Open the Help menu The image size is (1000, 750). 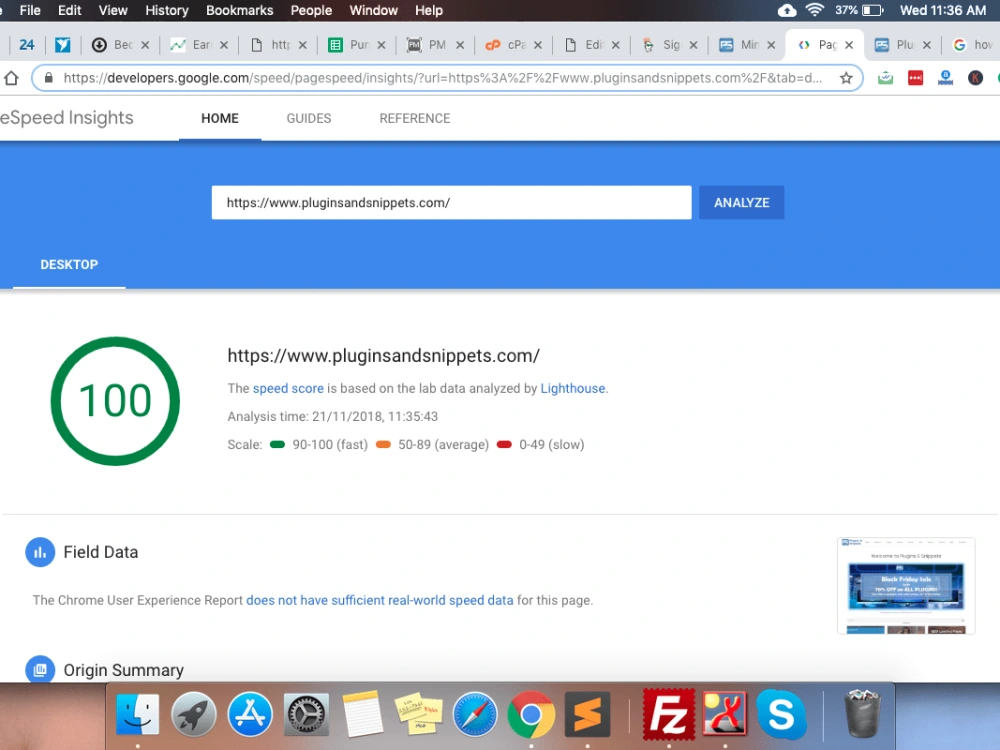[429, 10]
